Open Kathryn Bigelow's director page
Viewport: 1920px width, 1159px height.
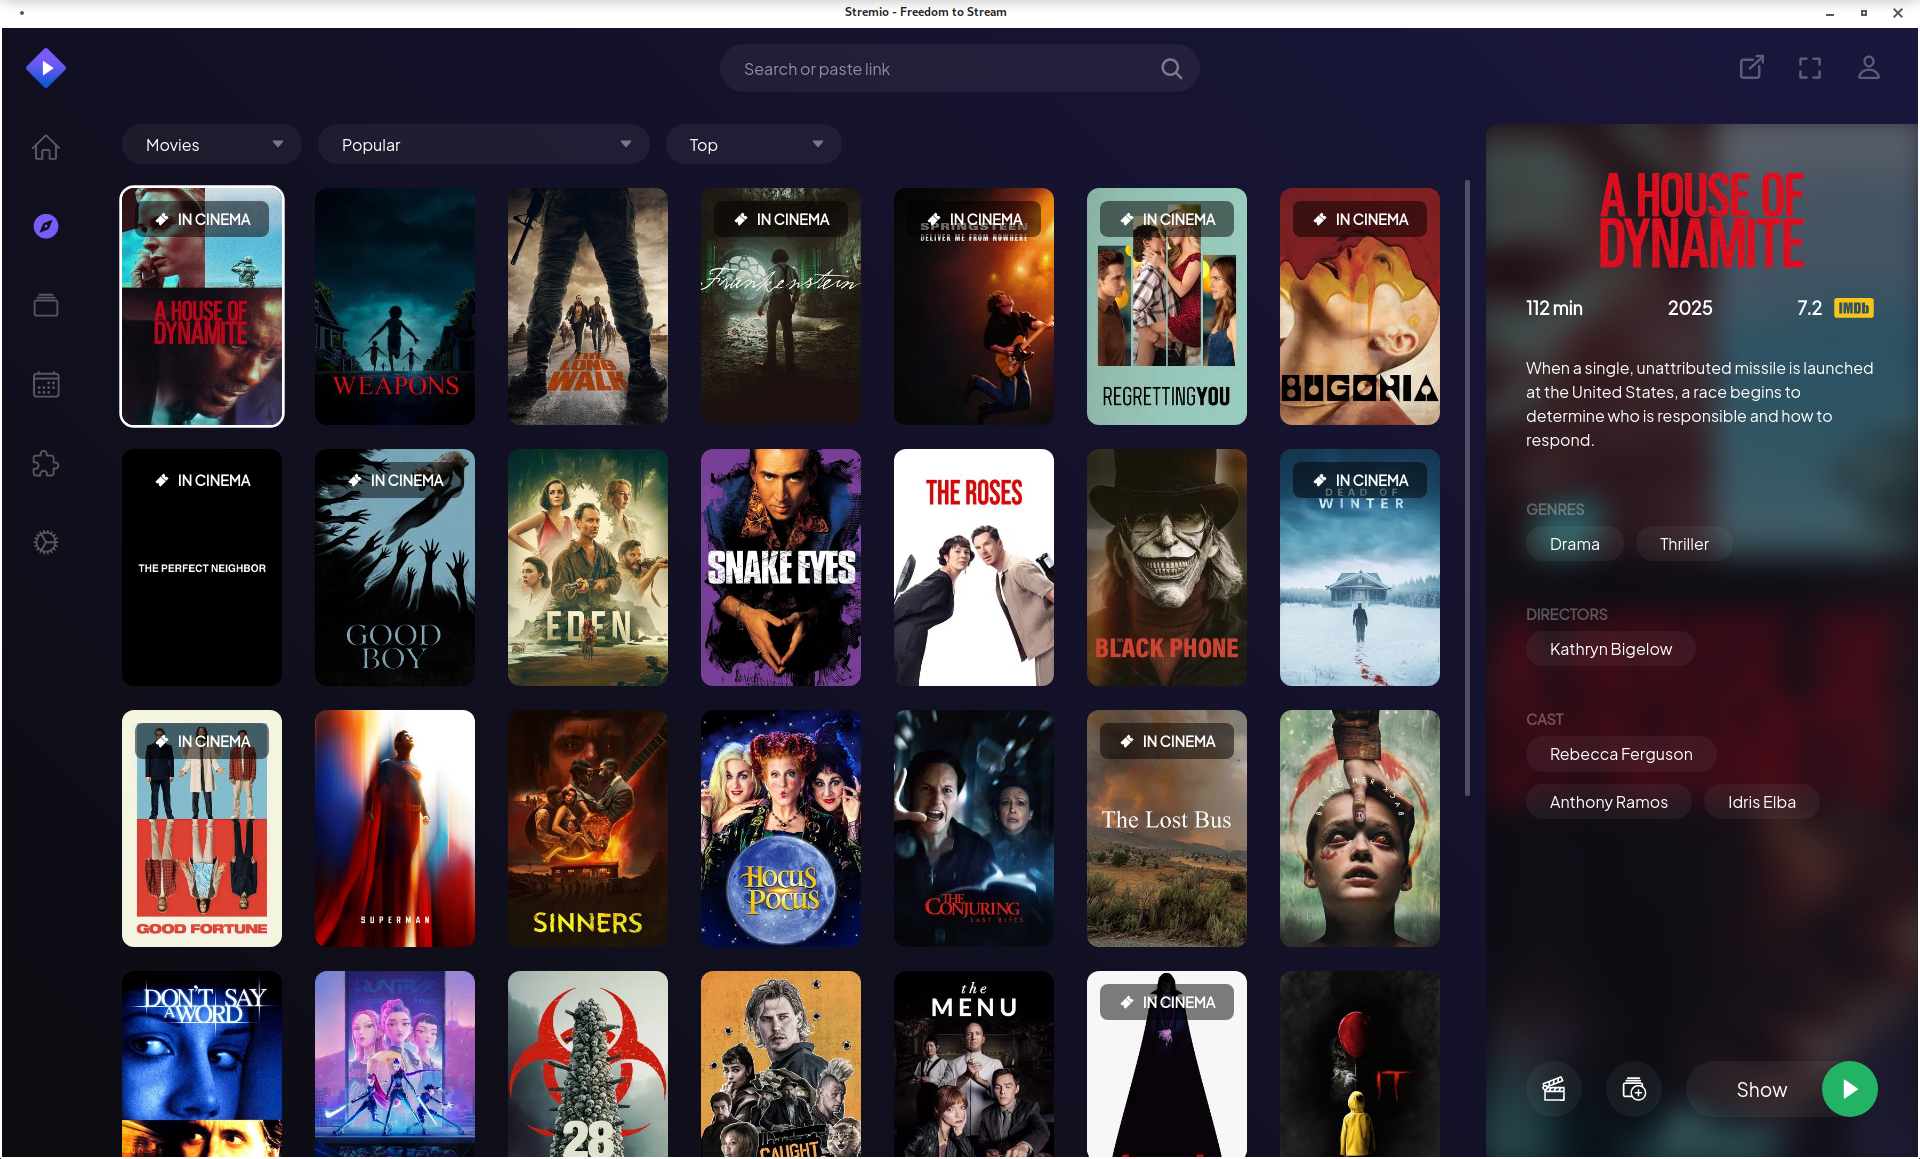click(1609, 648)
